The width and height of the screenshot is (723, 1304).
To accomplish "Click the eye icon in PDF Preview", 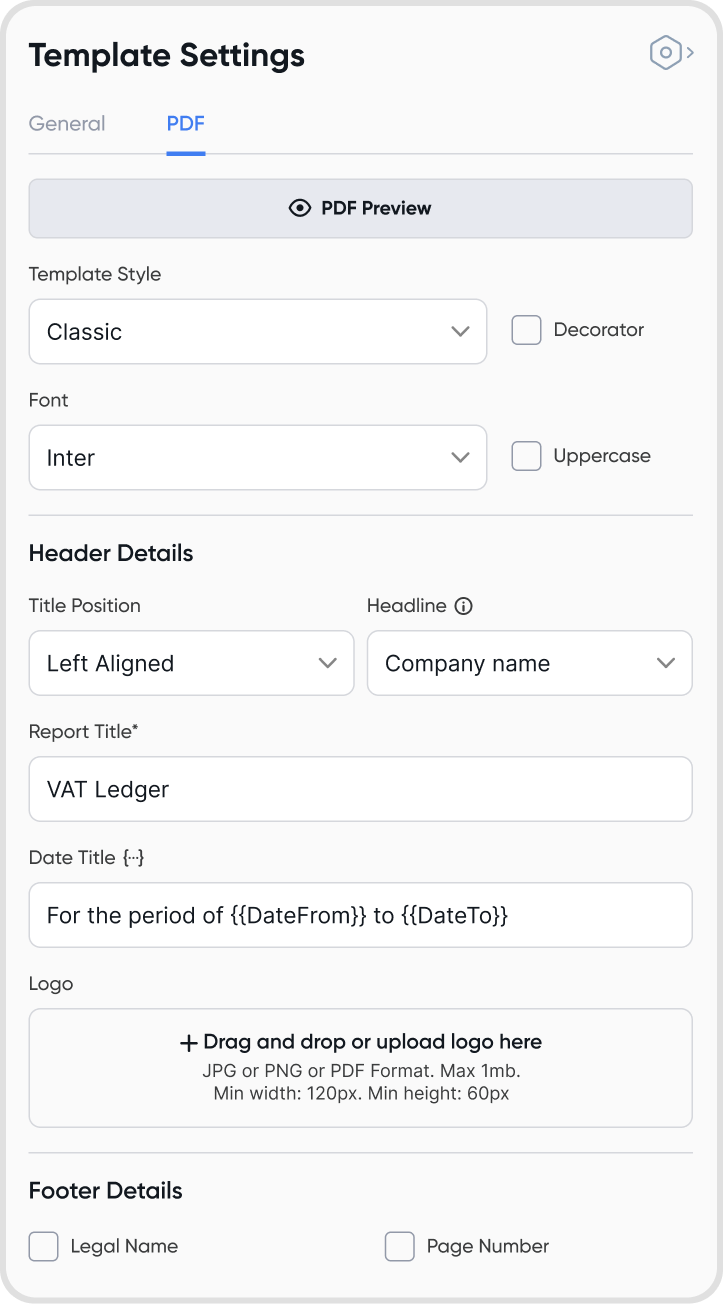I will click(x=299, y=208).
